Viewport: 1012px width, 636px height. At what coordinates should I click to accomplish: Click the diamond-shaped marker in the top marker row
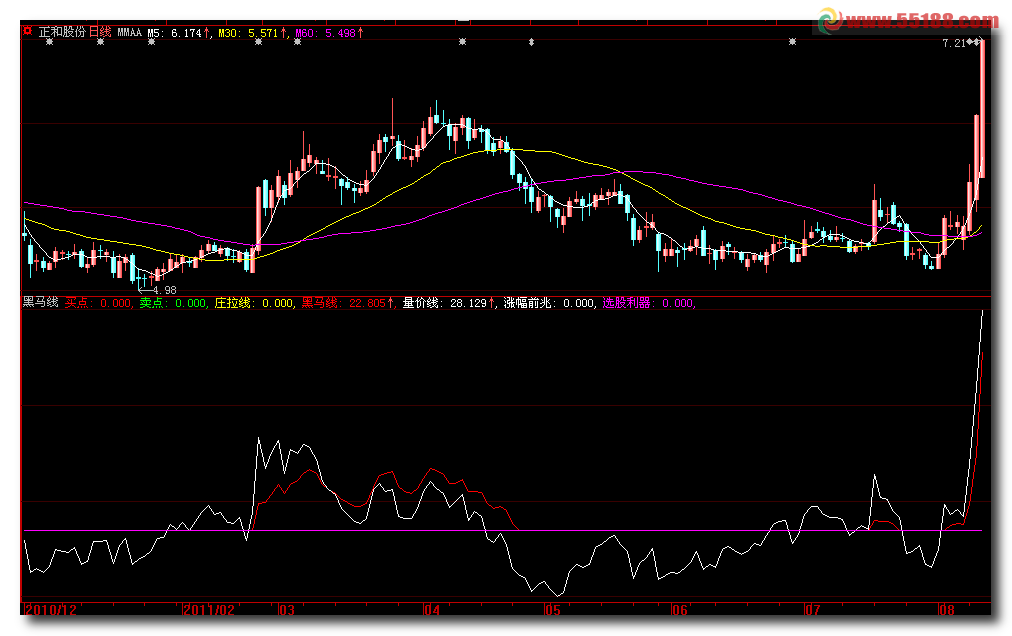[x=531, y=42]
